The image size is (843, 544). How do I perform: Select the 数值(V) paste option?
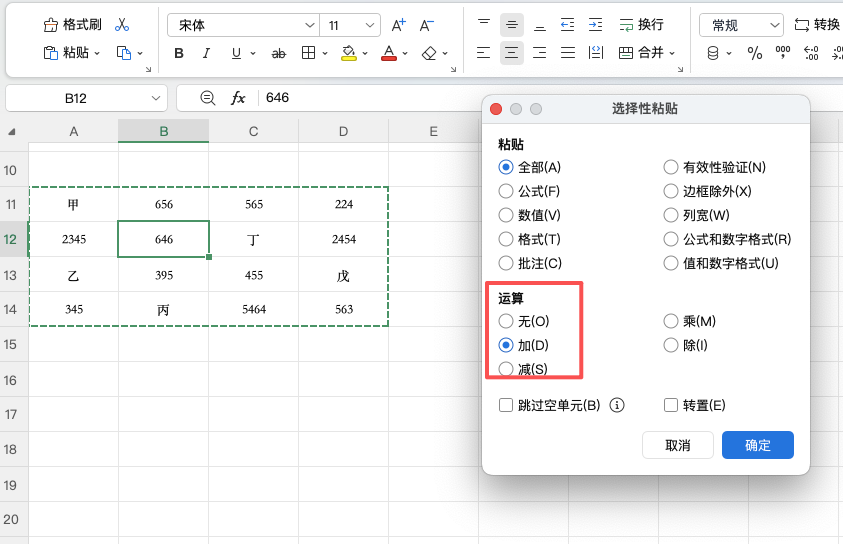coord(530,215)
